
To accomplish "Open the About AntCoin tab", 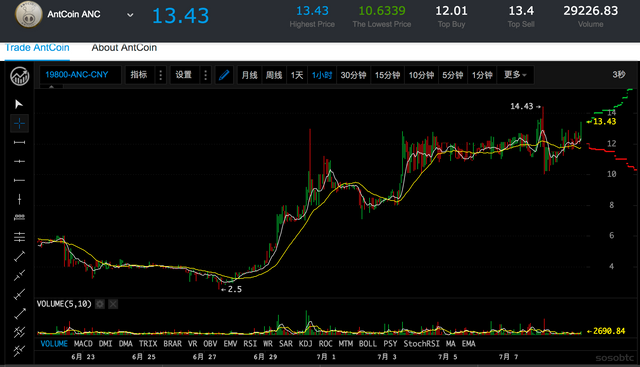I will coord(124,48).
